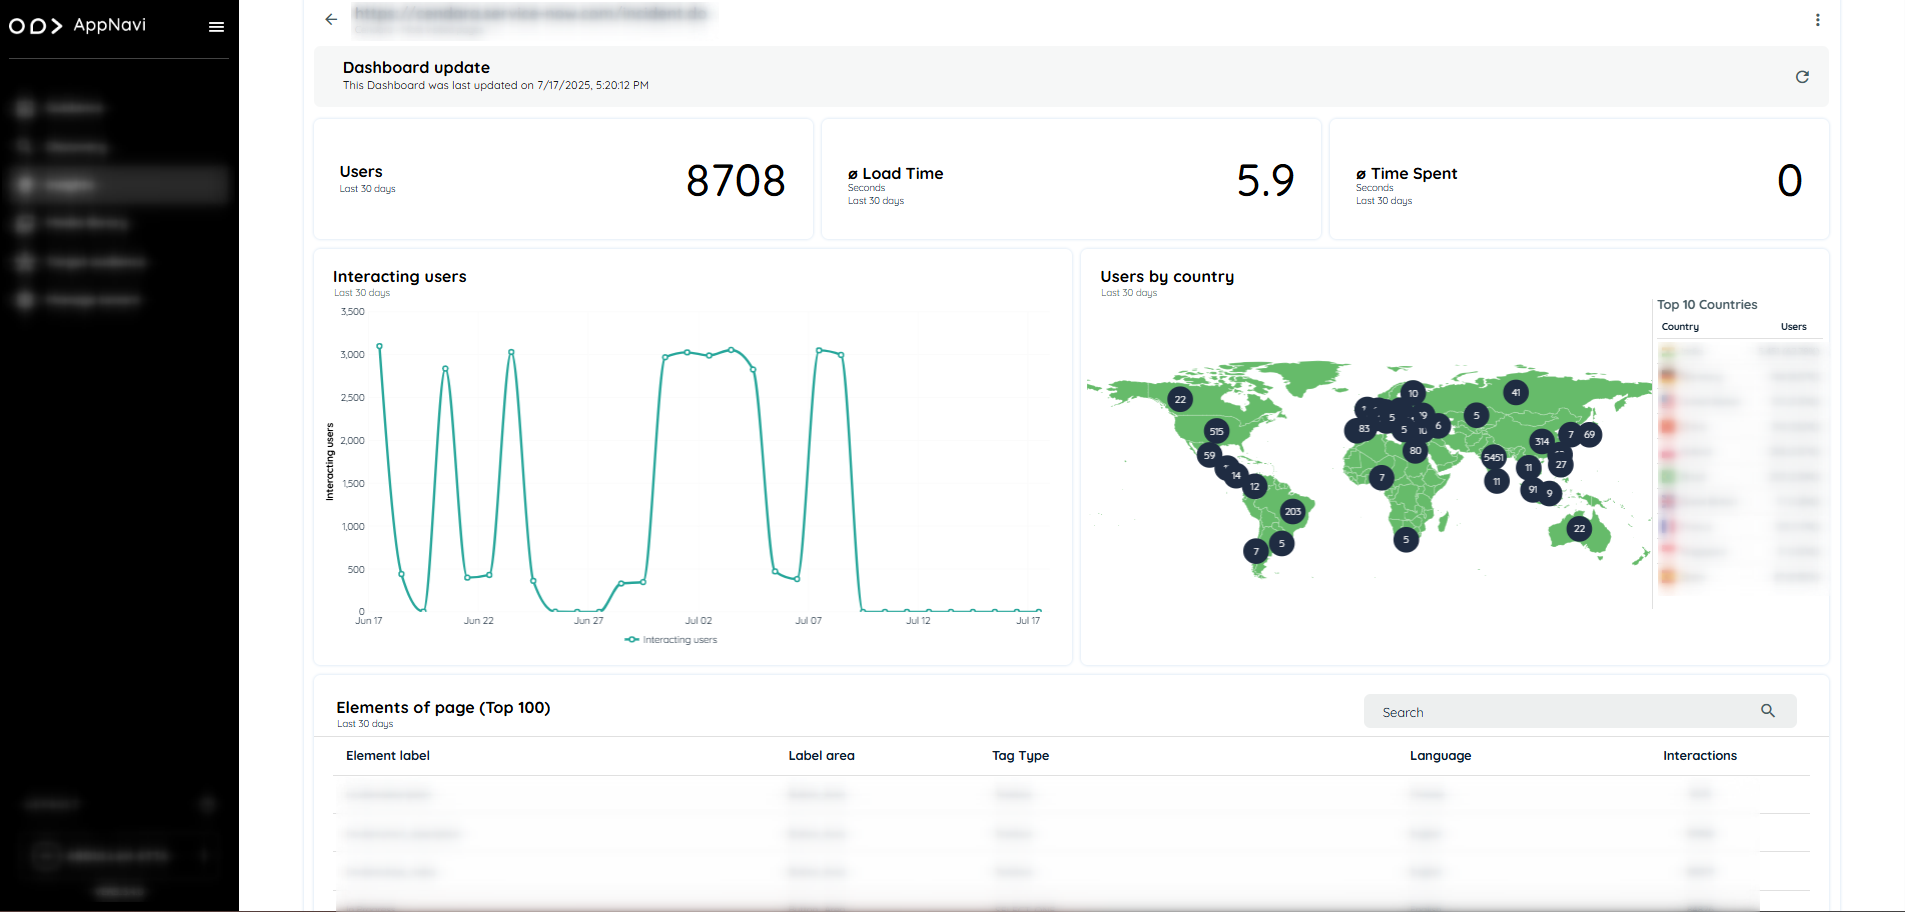Open the three-dot more options menu
Screen dimensions: 1905x912
[x=1817, y=20]
